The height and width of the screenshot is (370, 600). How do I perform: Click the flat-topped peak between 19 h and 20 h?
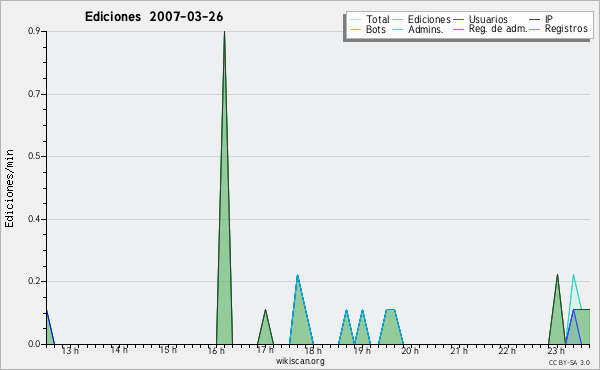click(x=390, y=327)
